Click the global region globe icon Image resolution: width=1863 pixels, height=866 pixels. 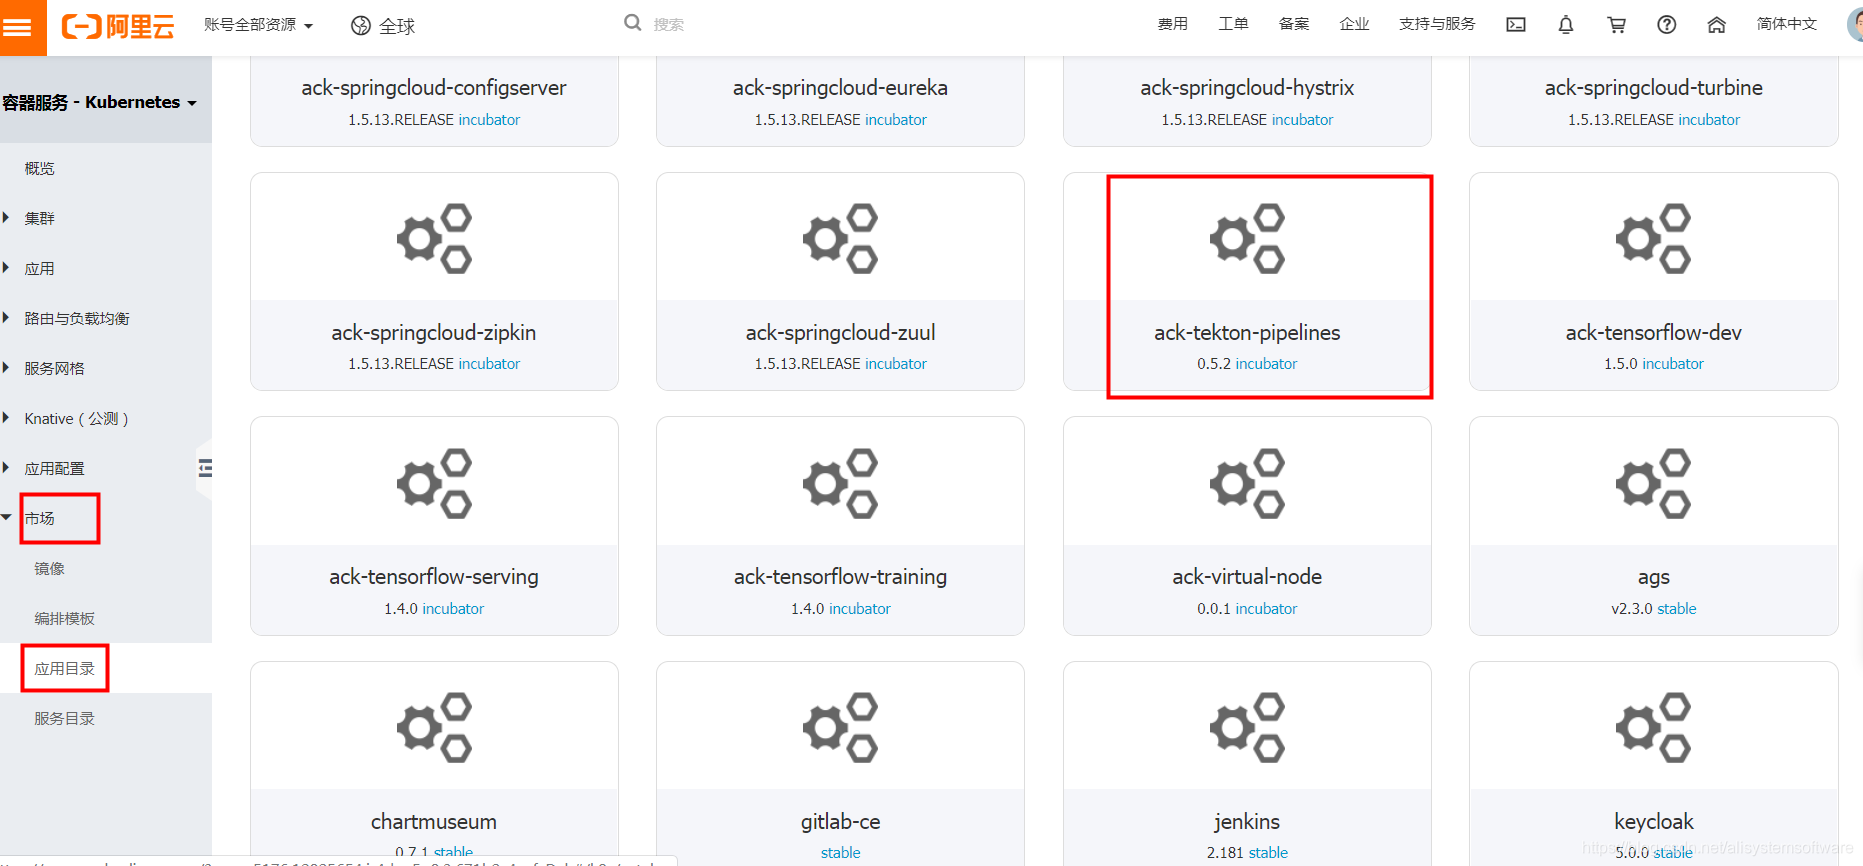tap(361, 26)
